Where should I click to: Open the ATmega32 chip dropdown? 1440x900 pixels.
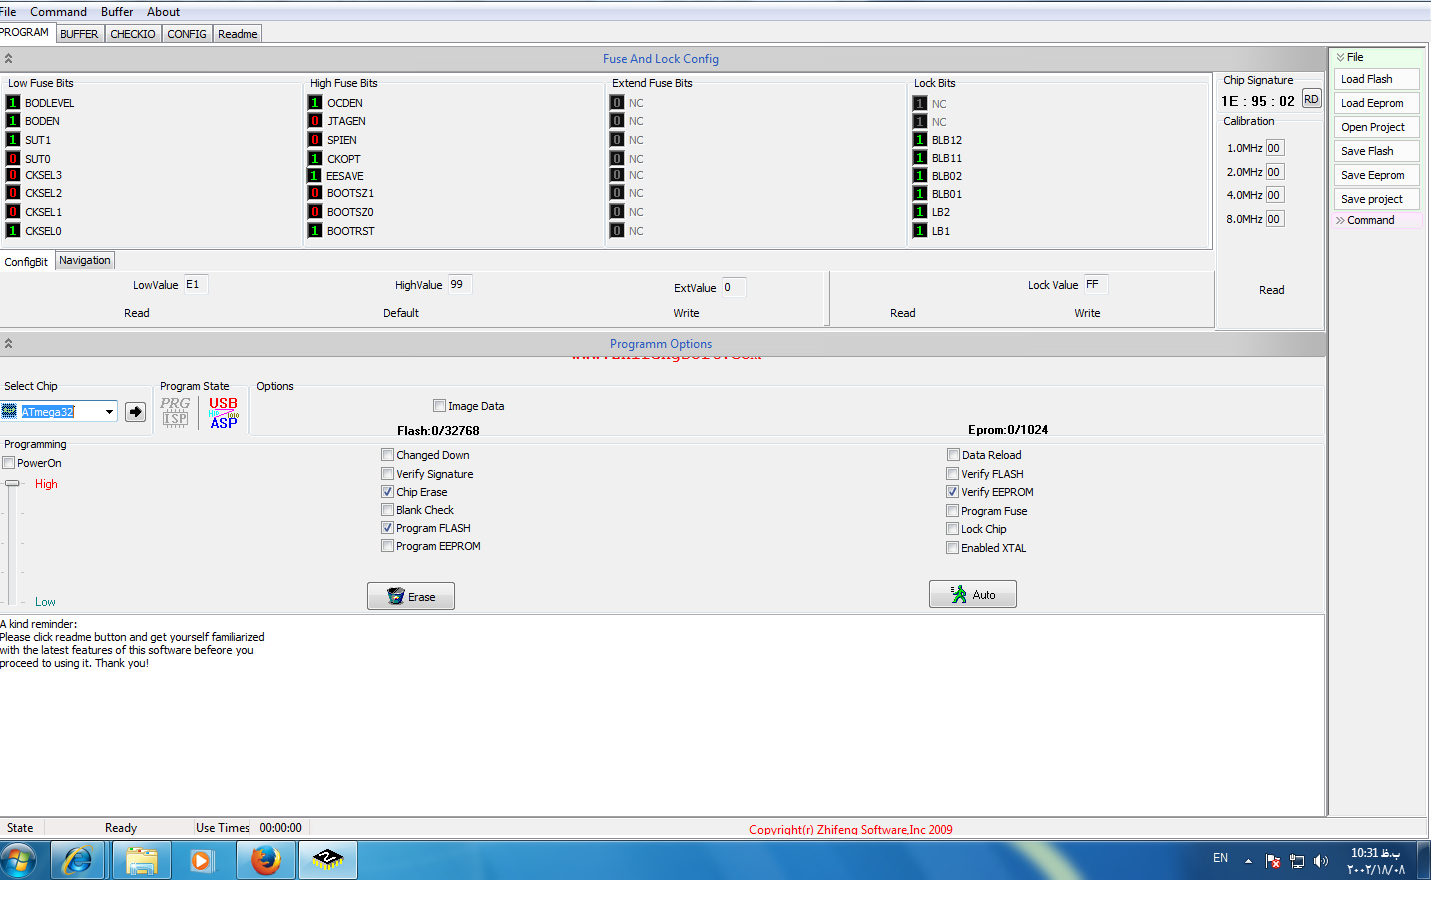(x=109, y=412)
